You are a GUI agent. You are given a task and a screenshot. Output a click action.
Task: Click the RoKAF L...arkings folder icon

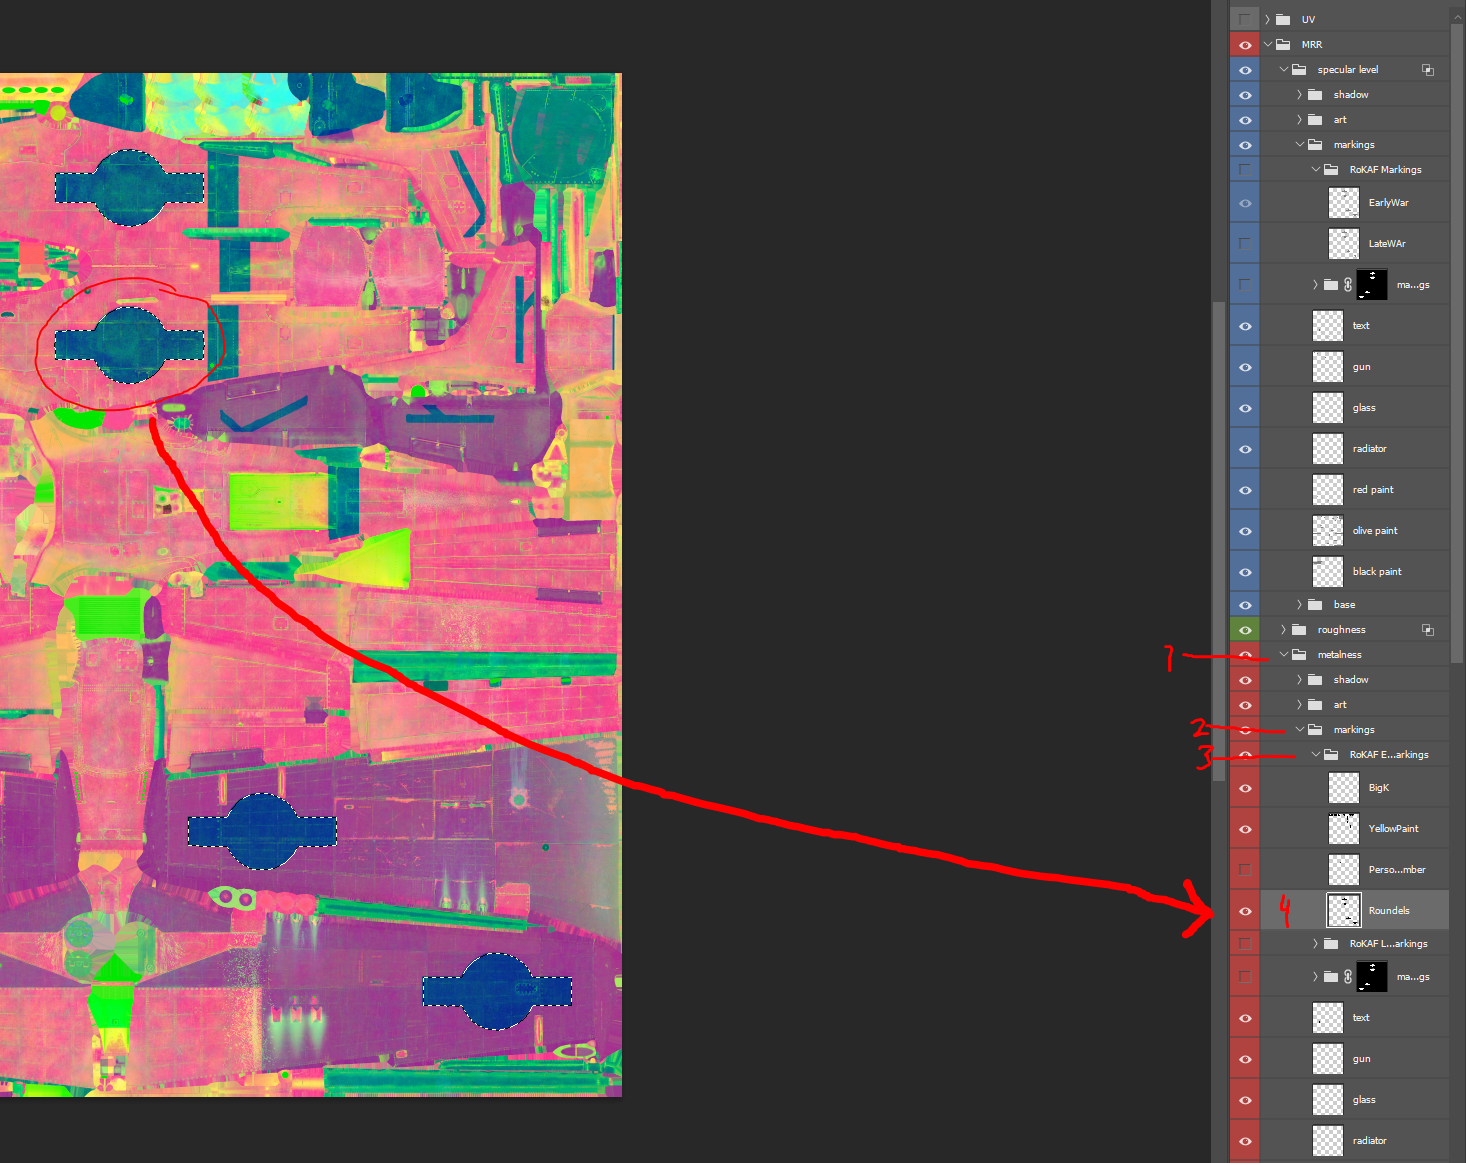tap(1331, 943)
